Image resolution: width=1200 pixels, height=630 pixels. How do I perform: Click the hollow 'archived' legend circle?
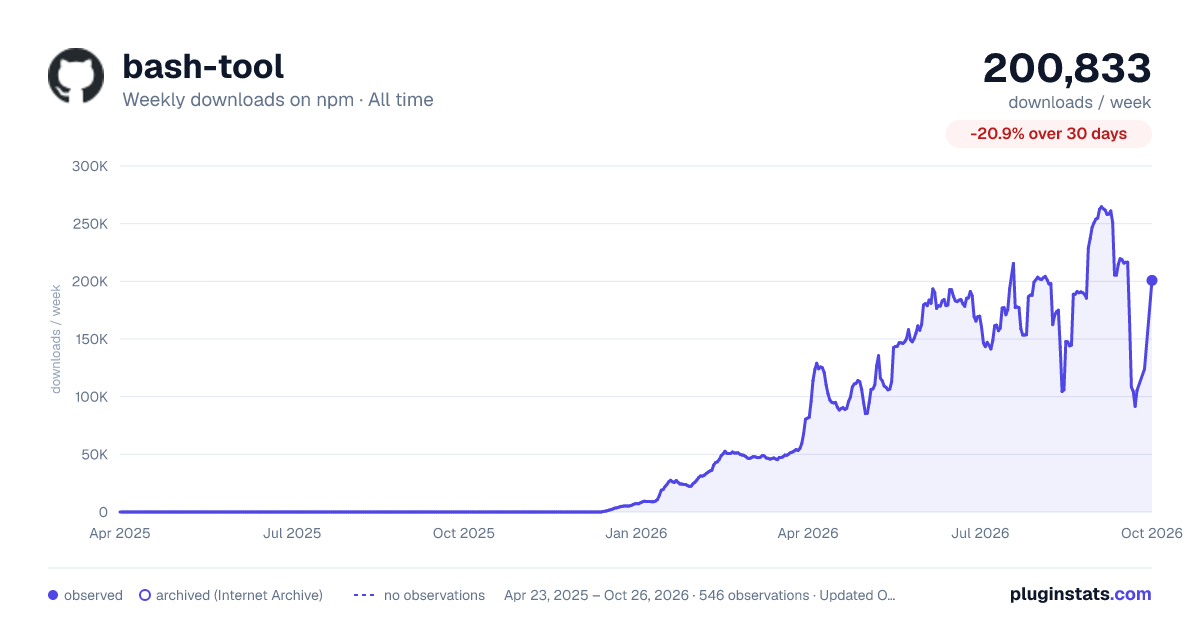(144, 595)
